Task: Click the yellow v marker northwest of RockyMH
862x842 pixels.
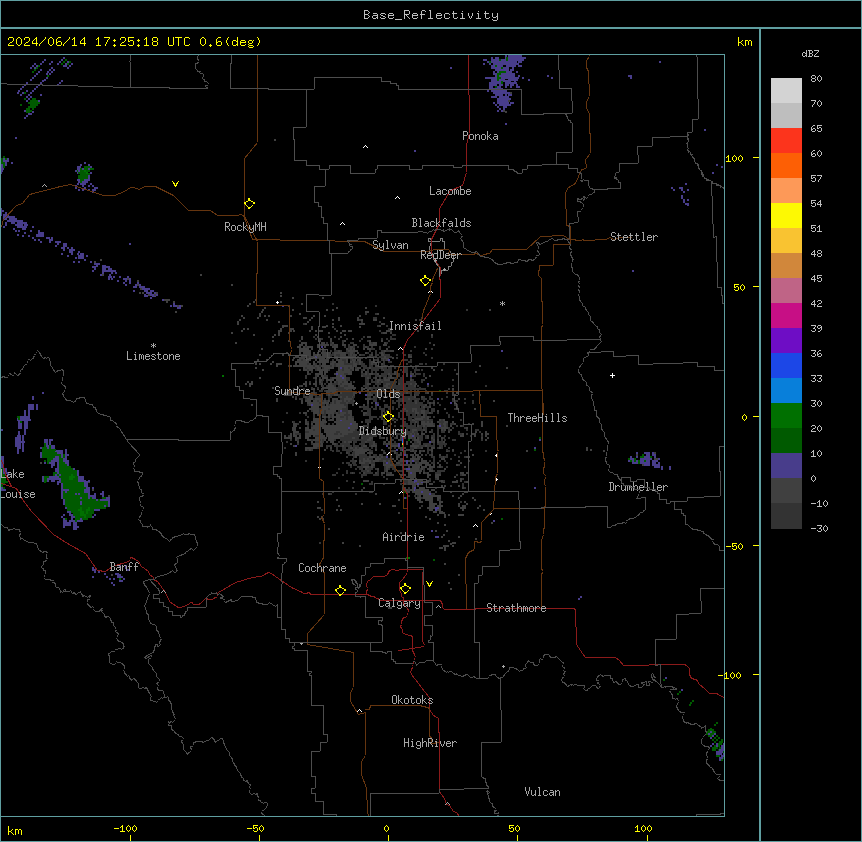Action: [175, 184]
